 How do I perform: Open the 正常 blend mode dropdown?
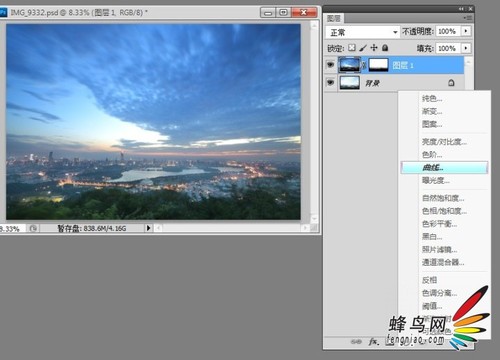tap(362, 32)
